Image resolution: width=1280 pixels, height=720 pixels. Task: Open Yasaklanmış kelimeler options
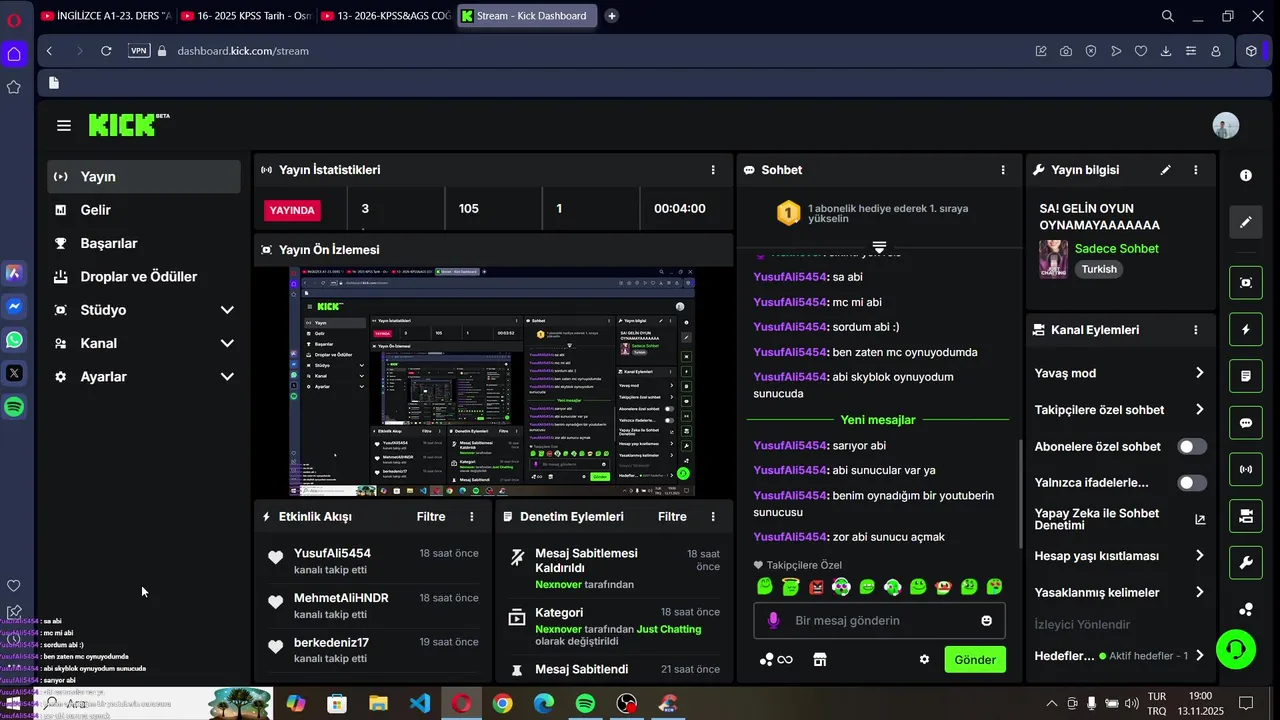pyautogui.click(x=1199, y=592)
